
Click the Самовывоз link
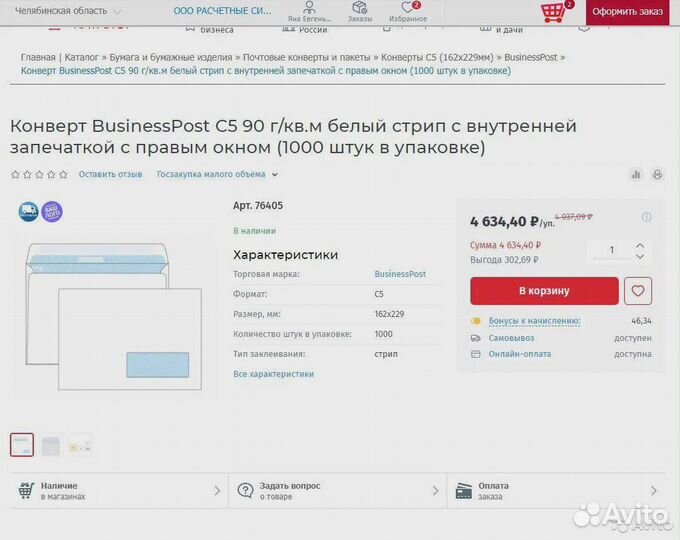511,338
